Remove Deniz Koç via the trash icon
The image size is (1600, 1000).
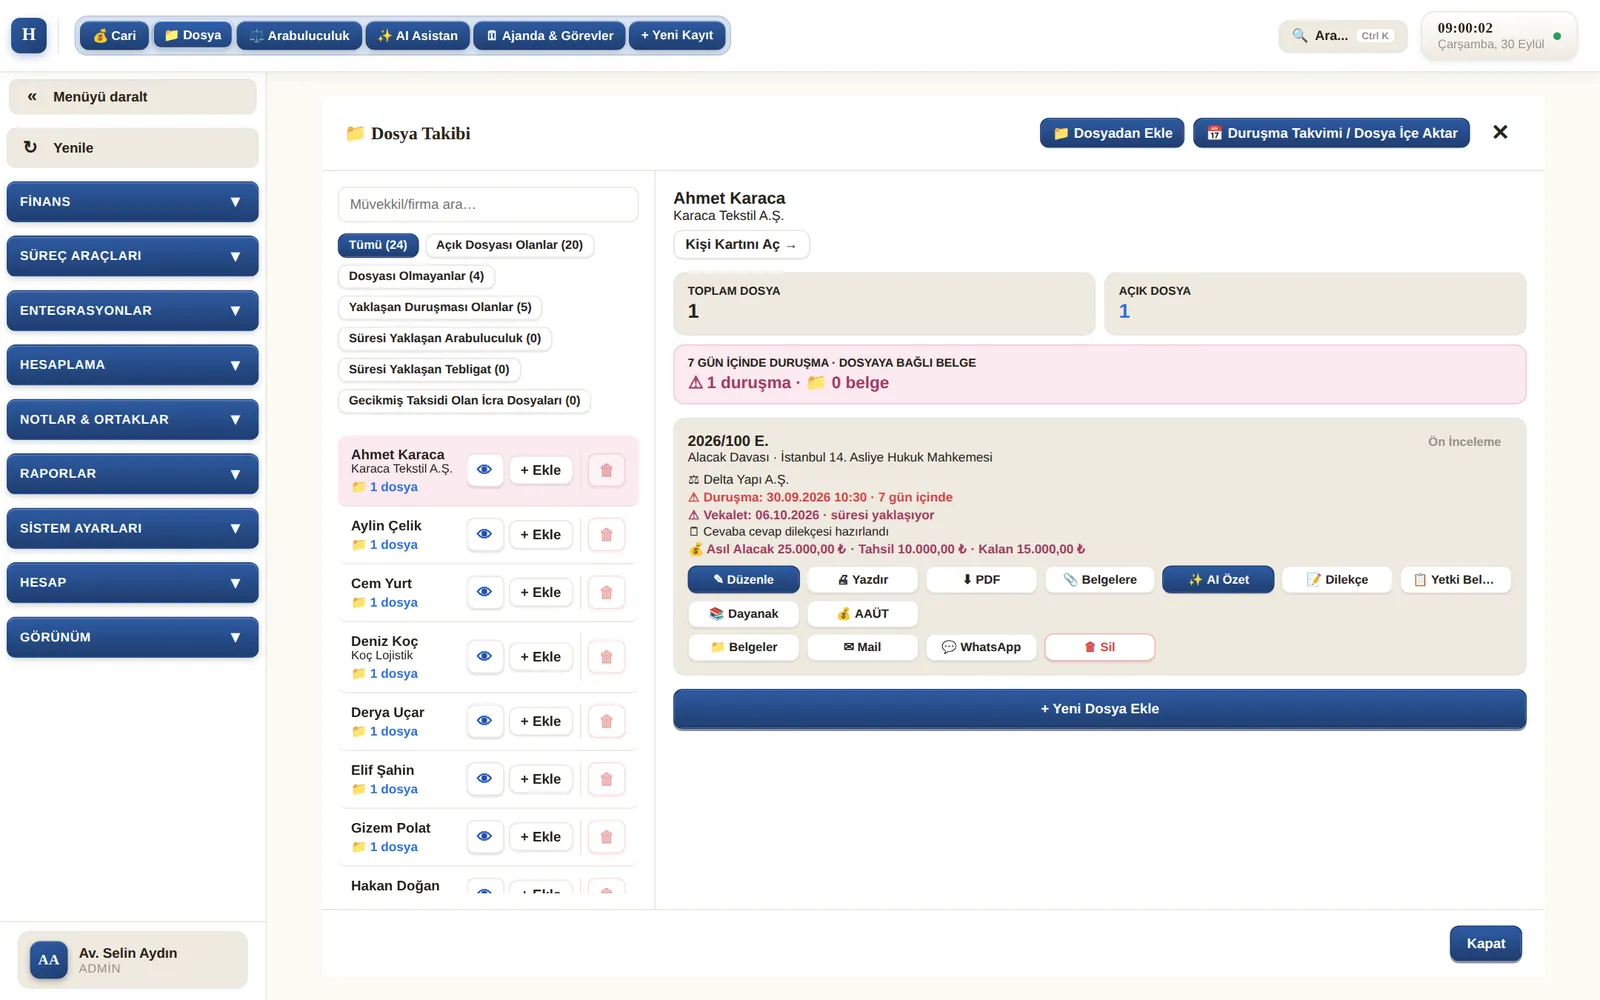pos(606,657)
